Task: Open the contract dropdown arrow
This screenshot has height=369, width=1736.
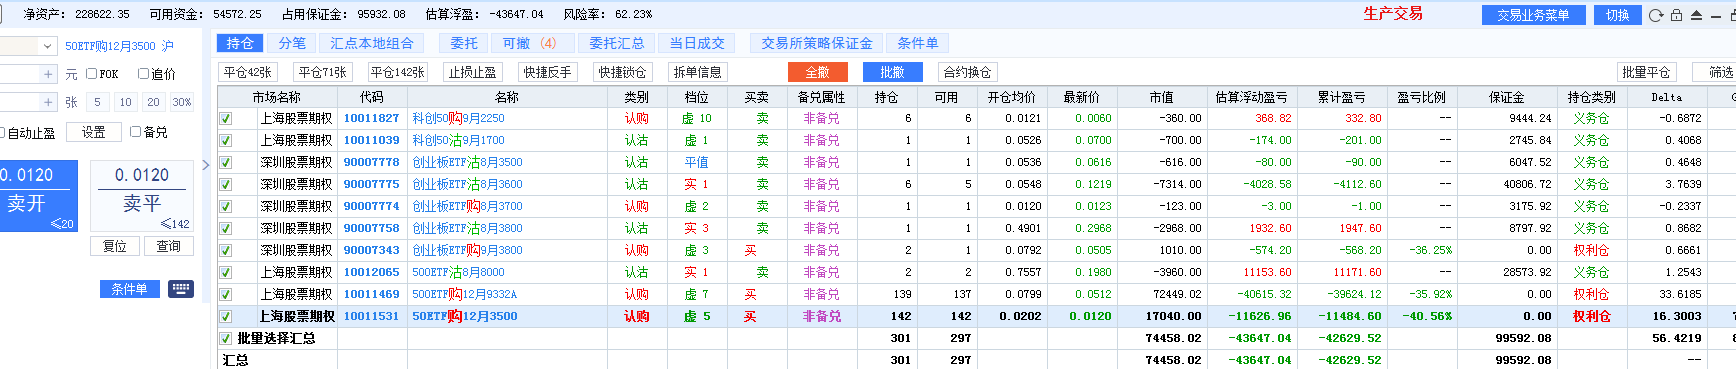Action: [47, 46]
